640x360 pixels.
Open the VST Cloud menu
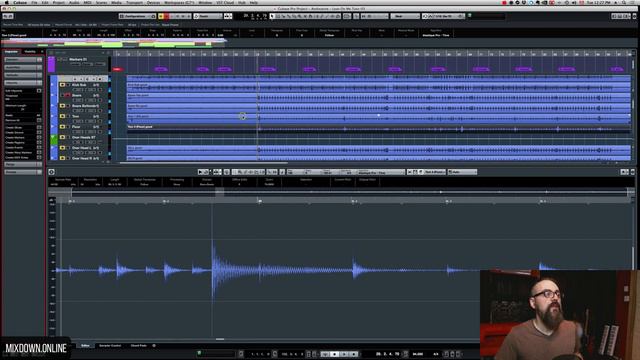(x=225, y=2)
